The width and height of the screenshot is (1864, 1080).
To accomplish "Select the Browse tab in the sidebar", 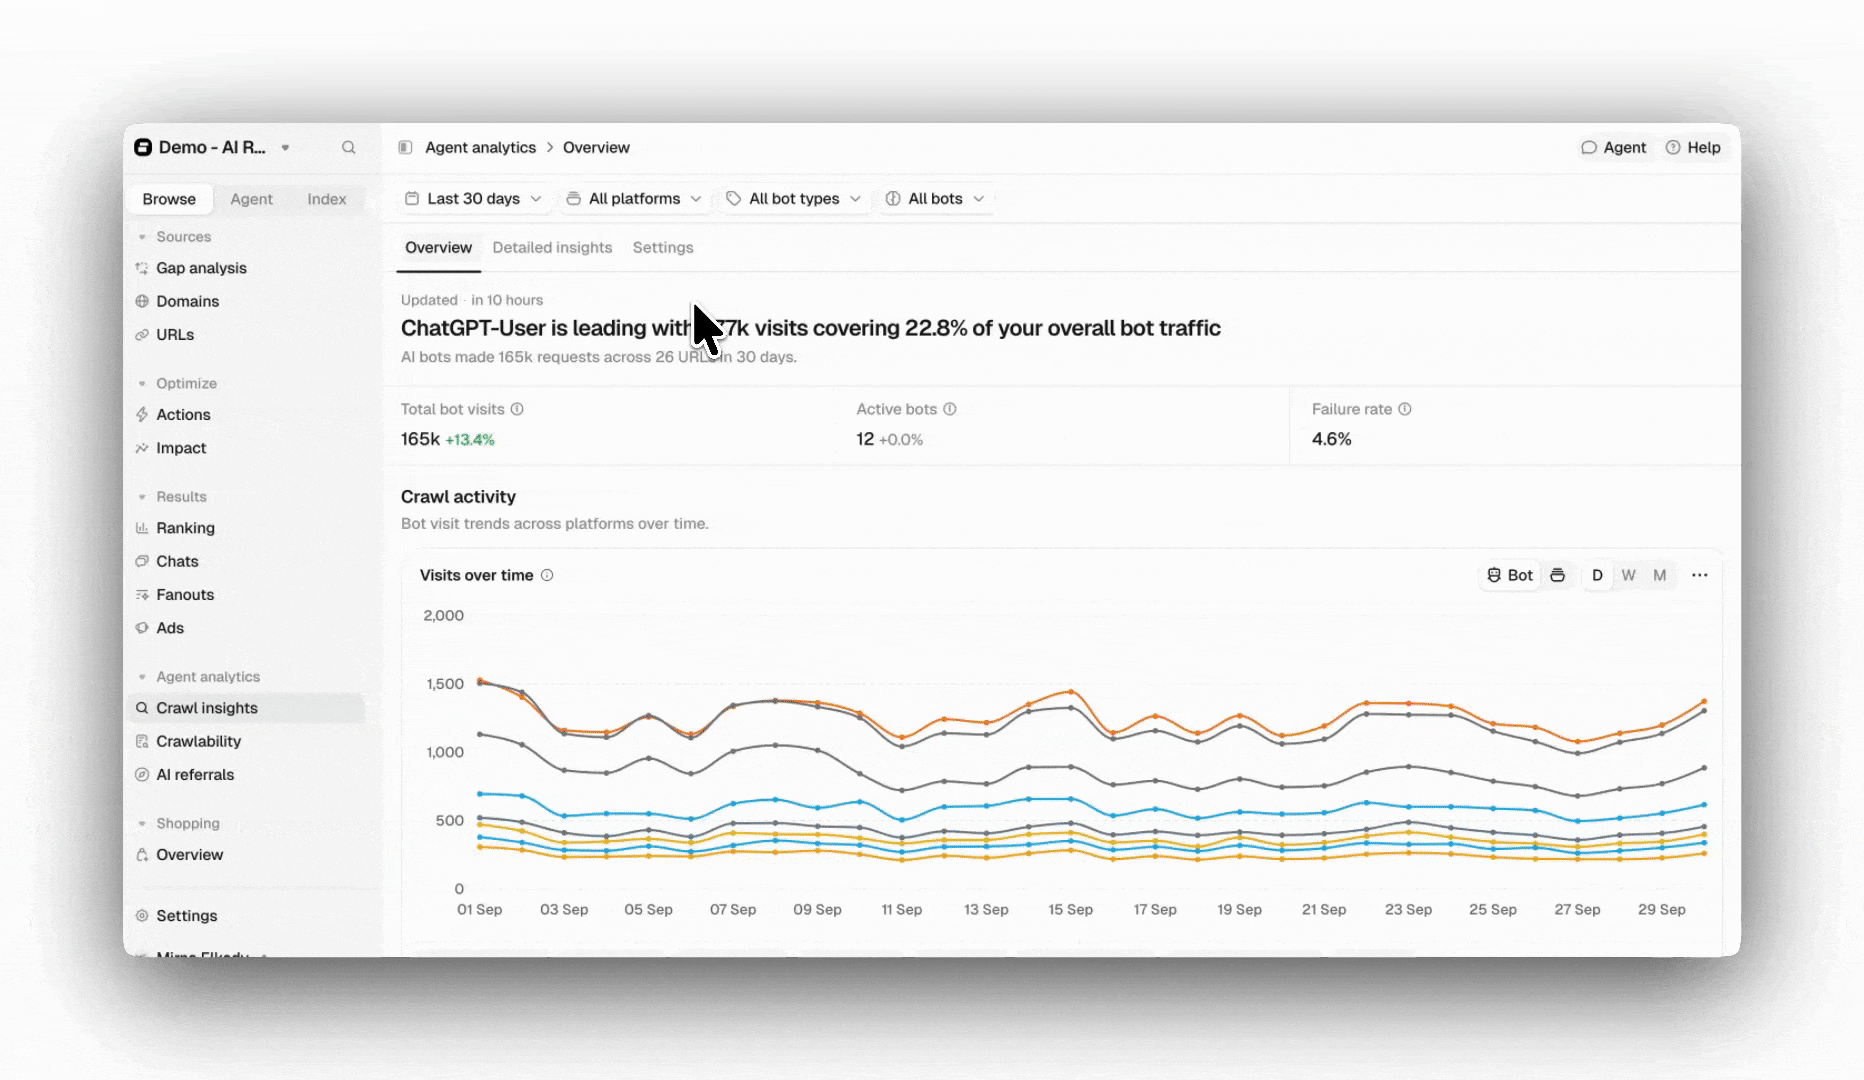I will [x=169, y=199].
